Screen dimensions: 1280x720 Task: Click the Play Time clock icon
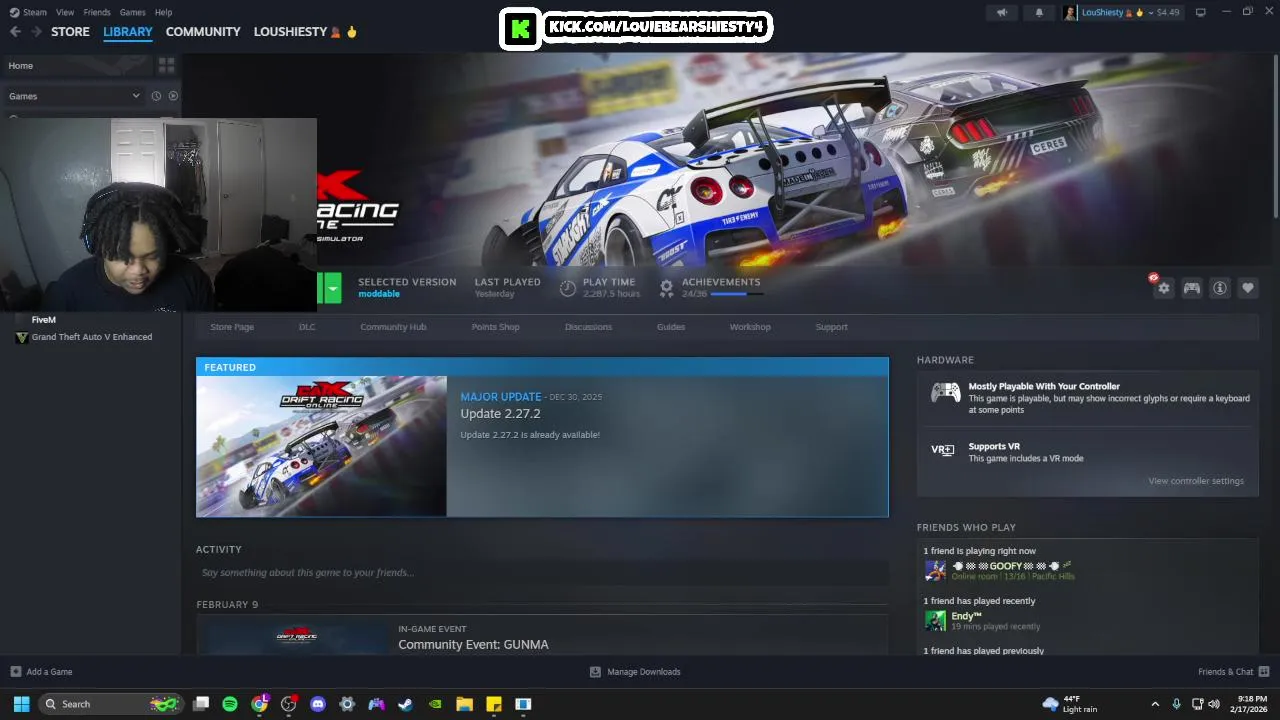click(567, 288)
